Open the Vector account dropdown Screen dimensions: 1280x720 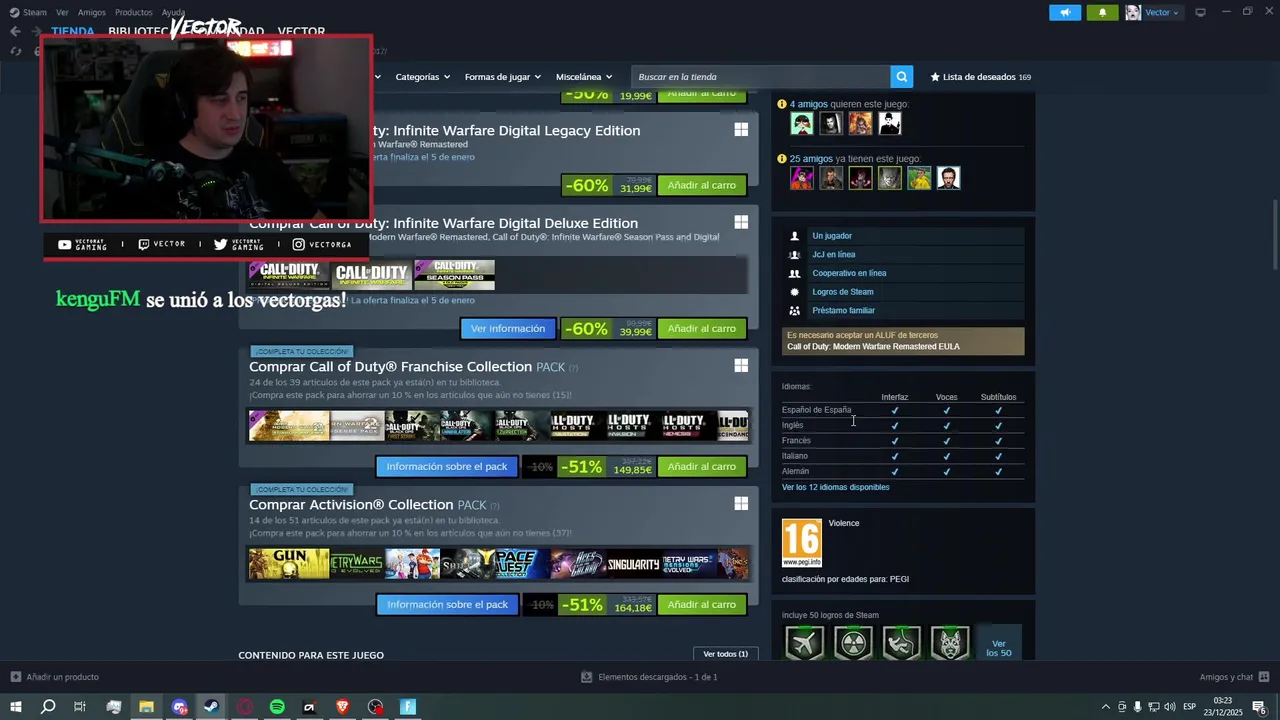point(1162,12)
